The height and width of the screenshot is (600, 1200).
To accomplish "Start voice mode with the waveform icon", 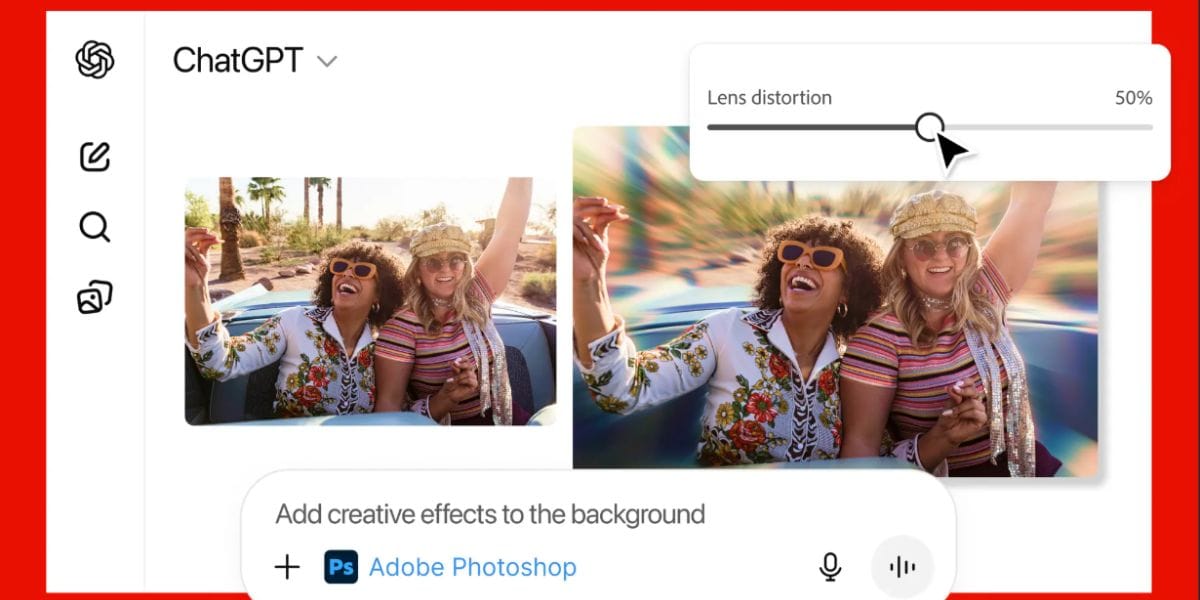I will 901,566.
